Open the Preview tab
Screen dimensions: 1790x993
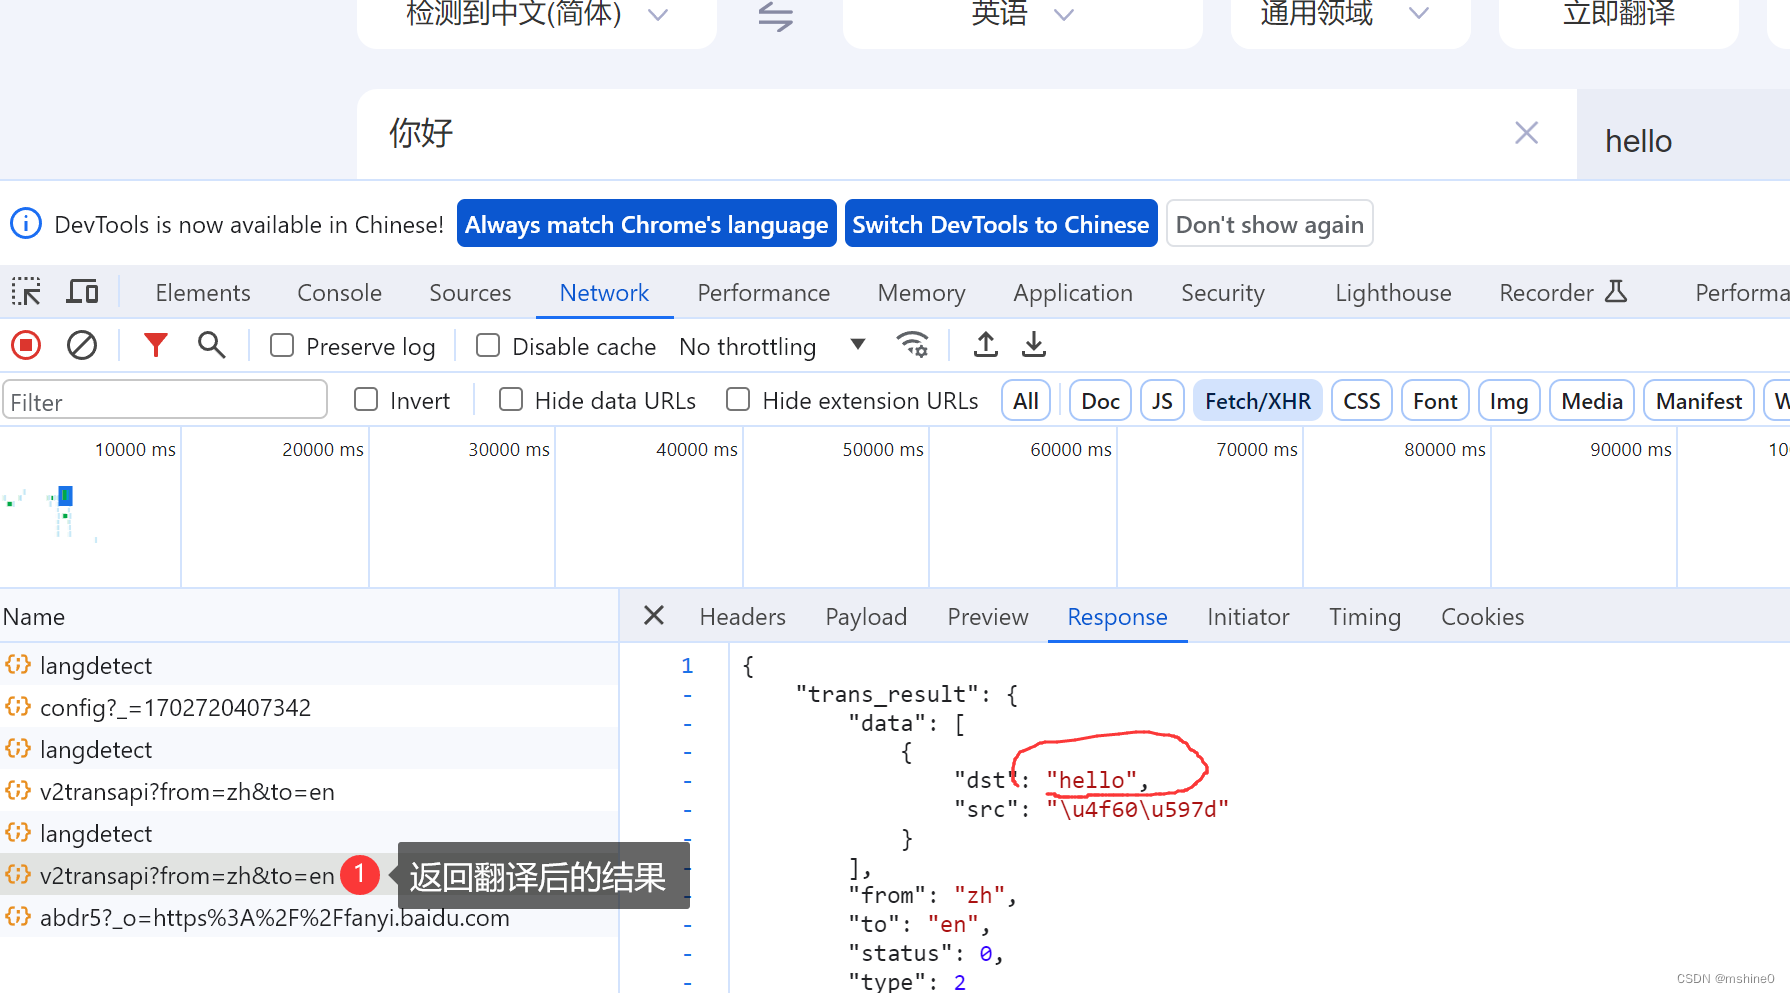click(x=987, y=616)
